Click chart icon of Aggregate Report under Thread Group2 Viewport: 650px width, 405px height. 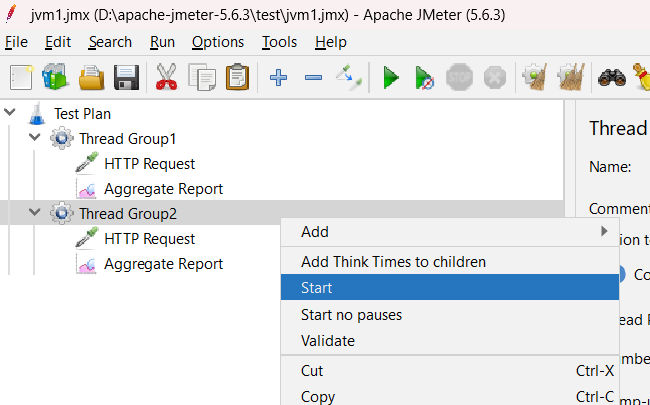click(86, 264)
